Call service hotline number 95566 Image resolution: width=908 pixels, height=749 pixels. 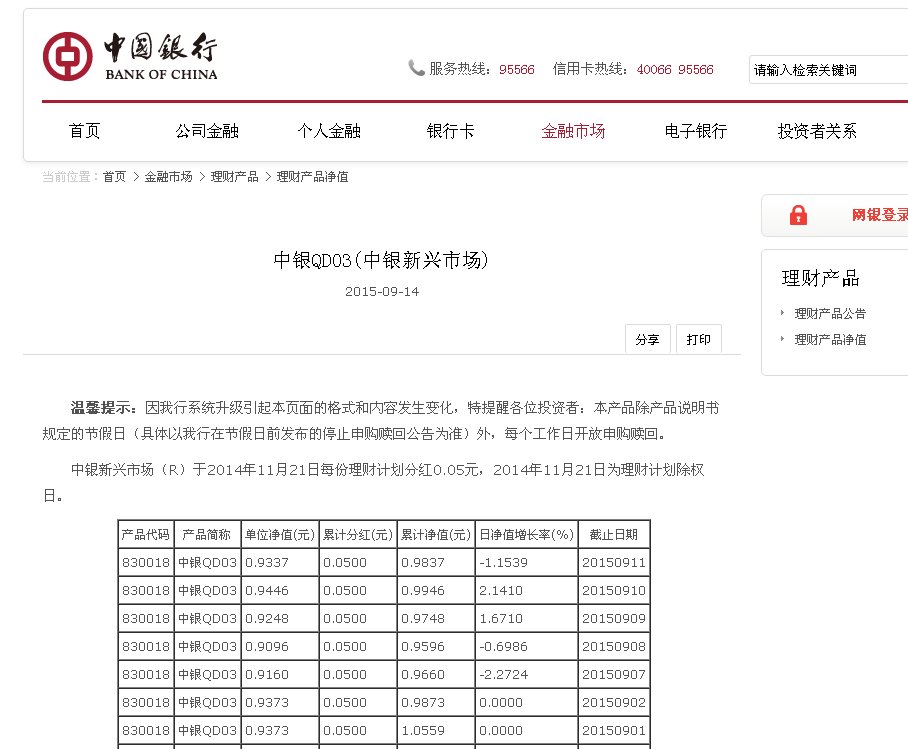517,69
